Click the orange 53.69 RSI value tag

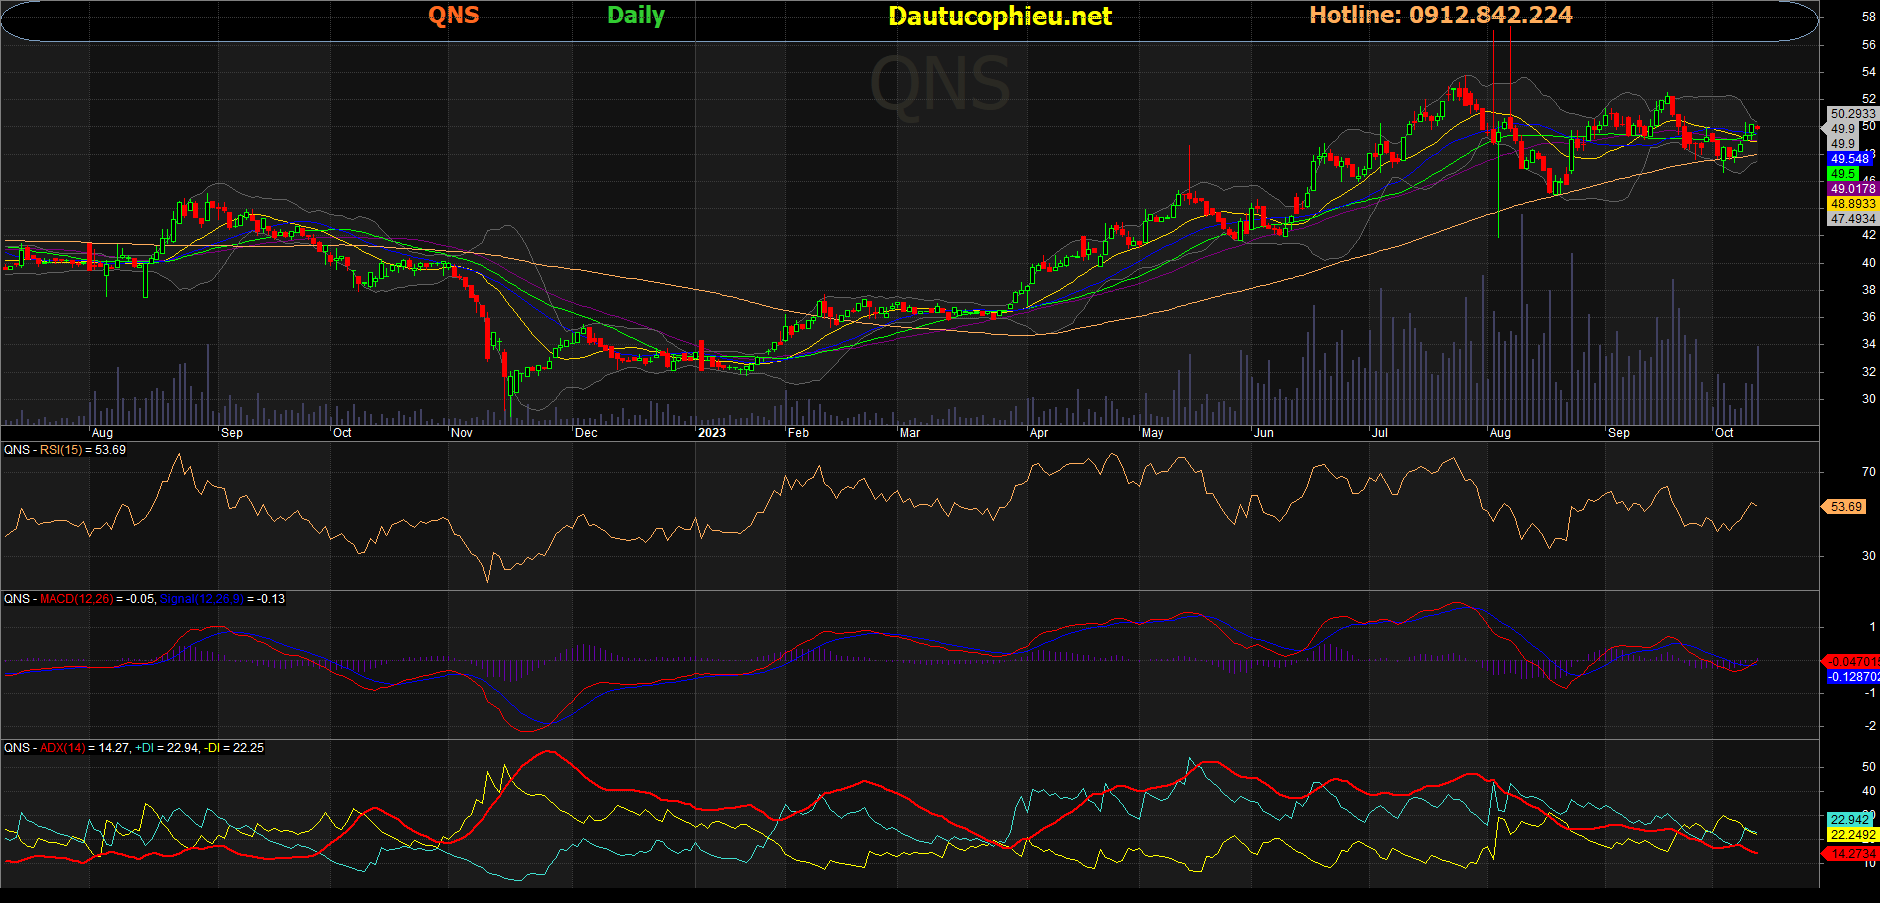click(1846, 507)
